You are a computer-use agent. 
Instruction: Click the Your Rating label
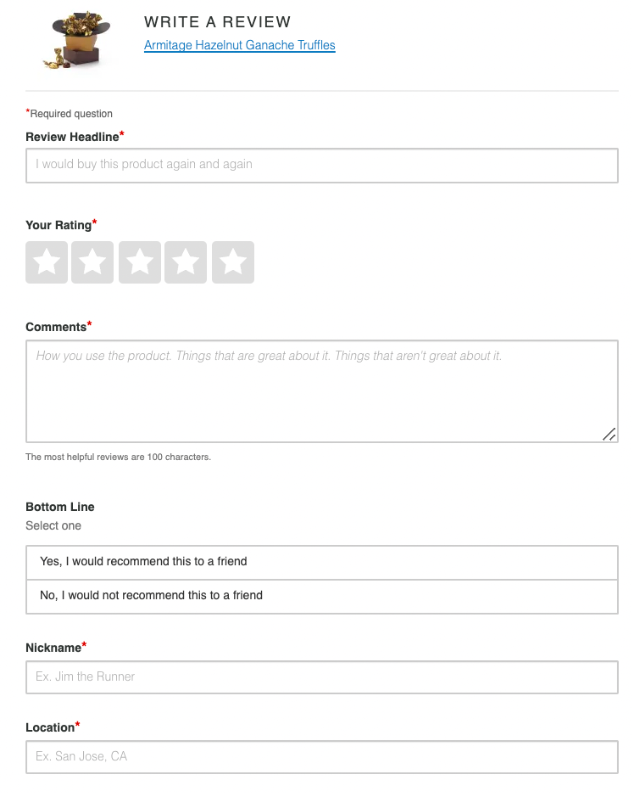coord(61,225)
